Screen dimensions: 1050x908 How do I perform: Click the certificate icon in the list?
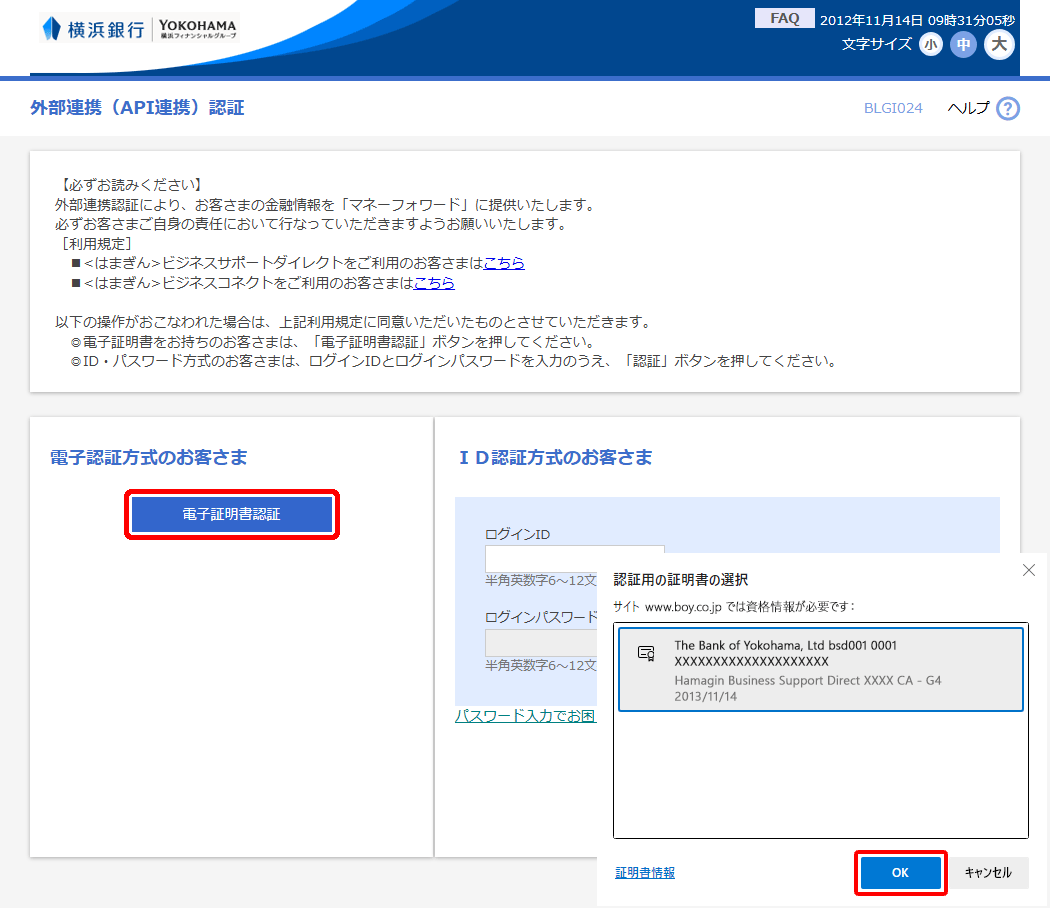[x=646, y=653]
